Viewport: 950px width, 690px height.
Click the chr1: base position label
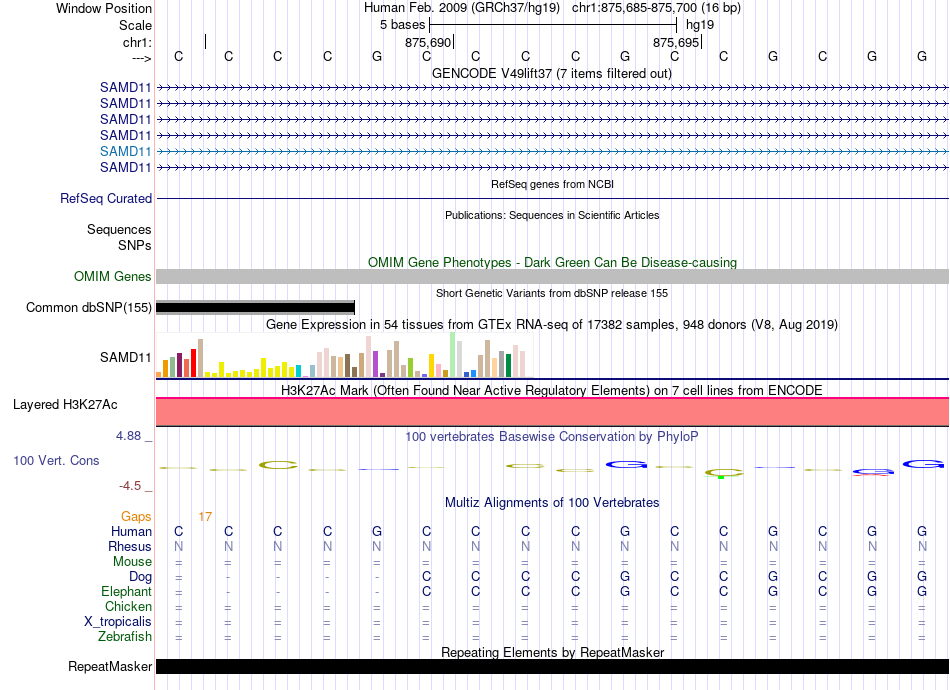(x=137, y=42)
